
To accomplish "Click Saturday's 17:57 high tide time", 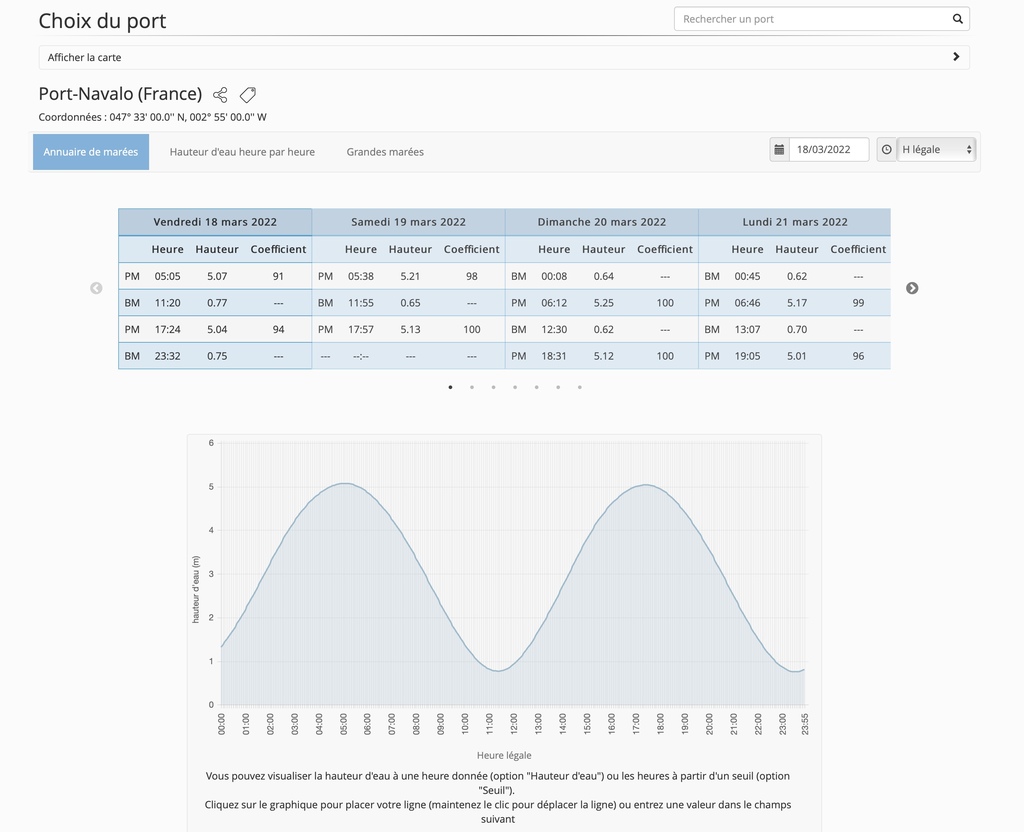I will tap(360, 330).
